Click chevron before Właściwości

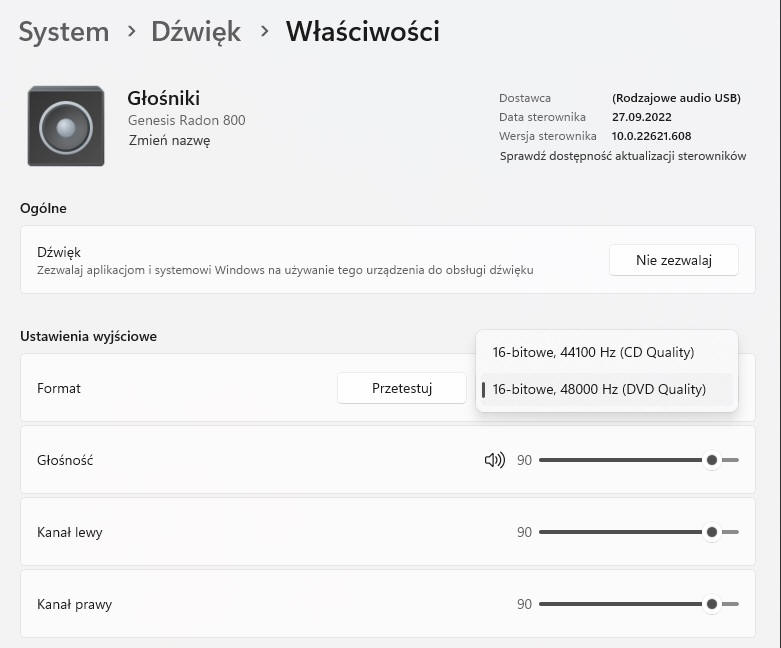(264, 31)
